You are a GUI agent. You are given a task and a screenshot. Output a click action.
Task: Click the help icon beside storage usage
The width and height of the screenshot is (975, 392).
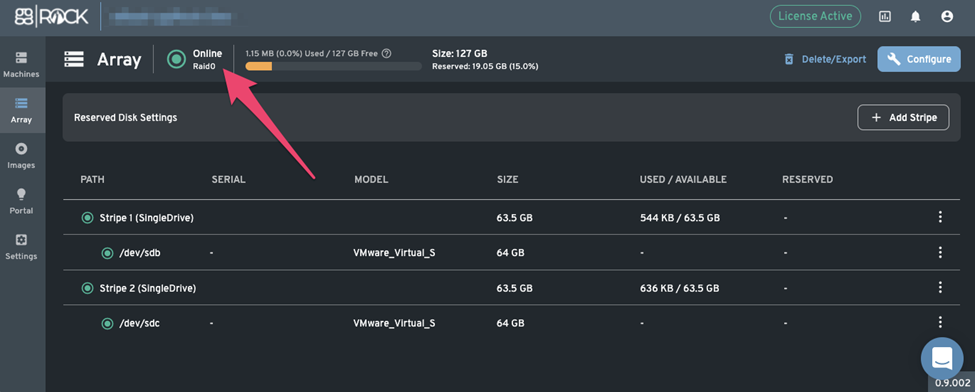(386, 54)
